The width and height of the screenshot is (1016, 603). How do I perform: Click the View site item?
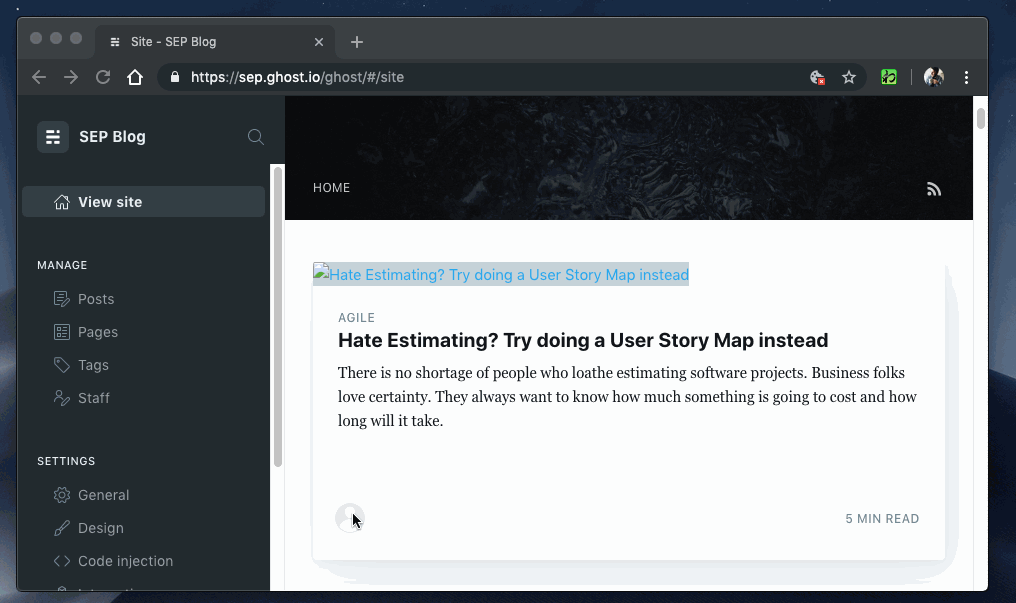click(143, 202)
